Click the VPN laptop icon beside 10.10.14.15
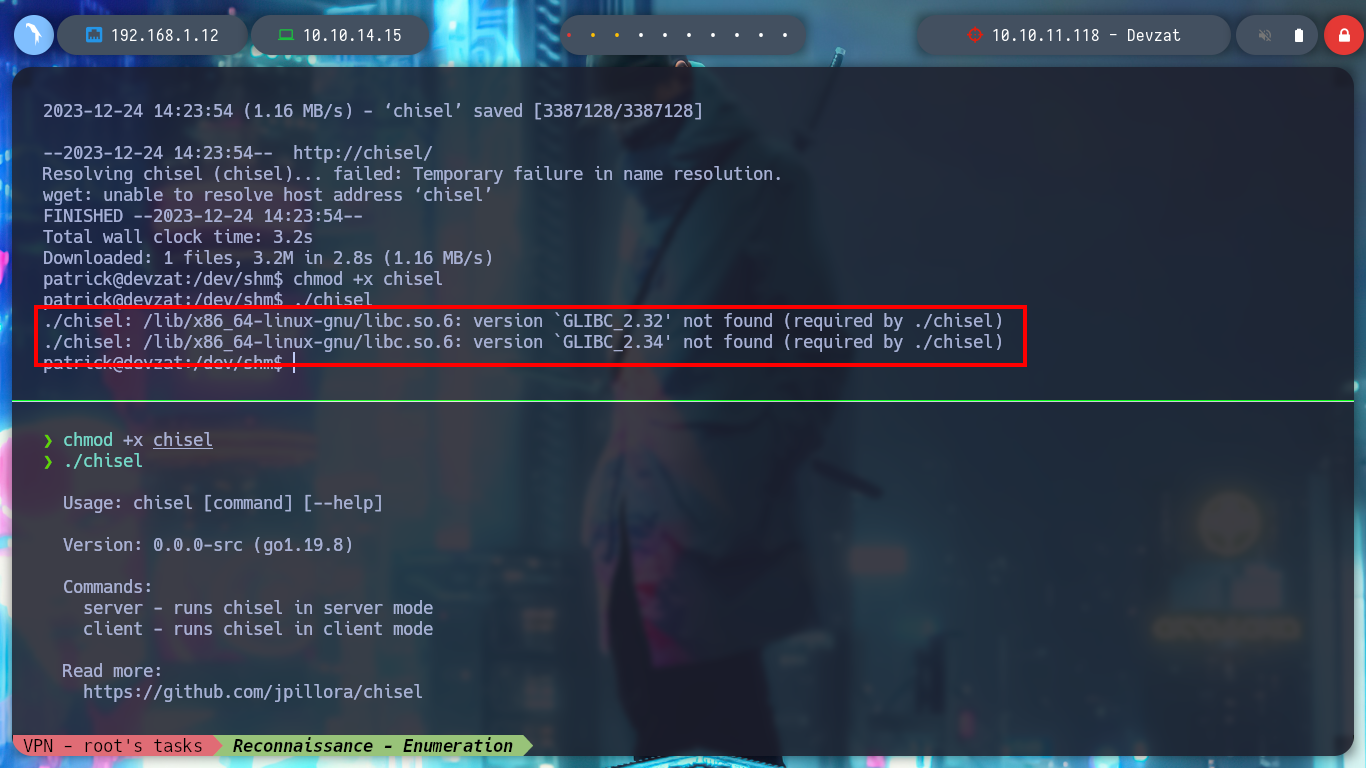The width and height of the screenshot is (1366, 768). [286, 35]
